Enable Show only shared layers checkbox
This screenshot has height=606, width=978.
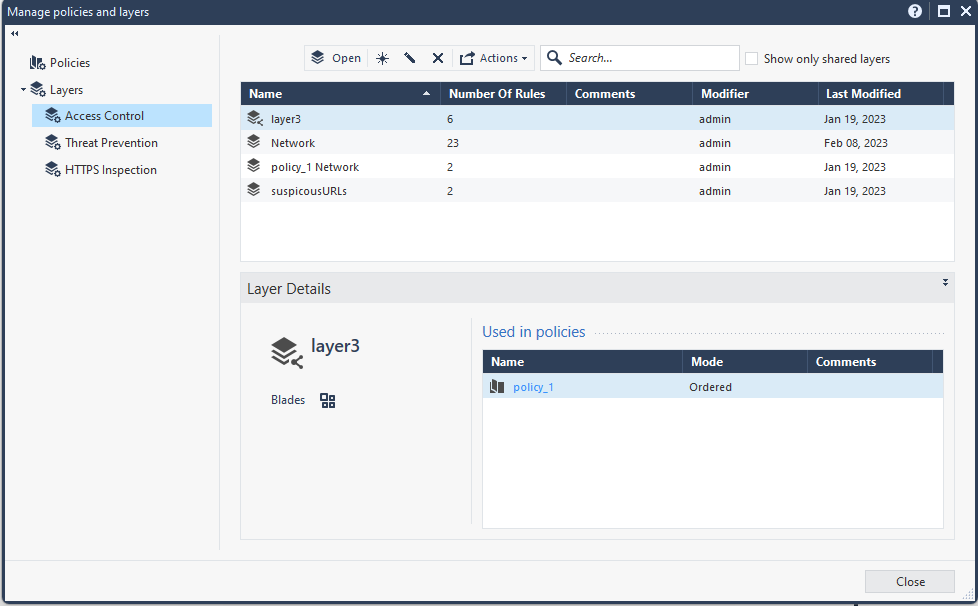751,59
